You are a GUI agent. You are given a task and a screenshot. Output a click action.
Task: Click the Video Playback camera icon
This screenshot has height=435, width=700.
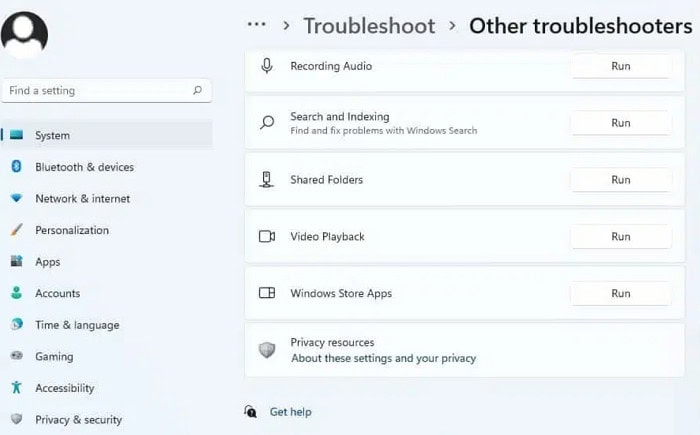[x=267, y=236]
